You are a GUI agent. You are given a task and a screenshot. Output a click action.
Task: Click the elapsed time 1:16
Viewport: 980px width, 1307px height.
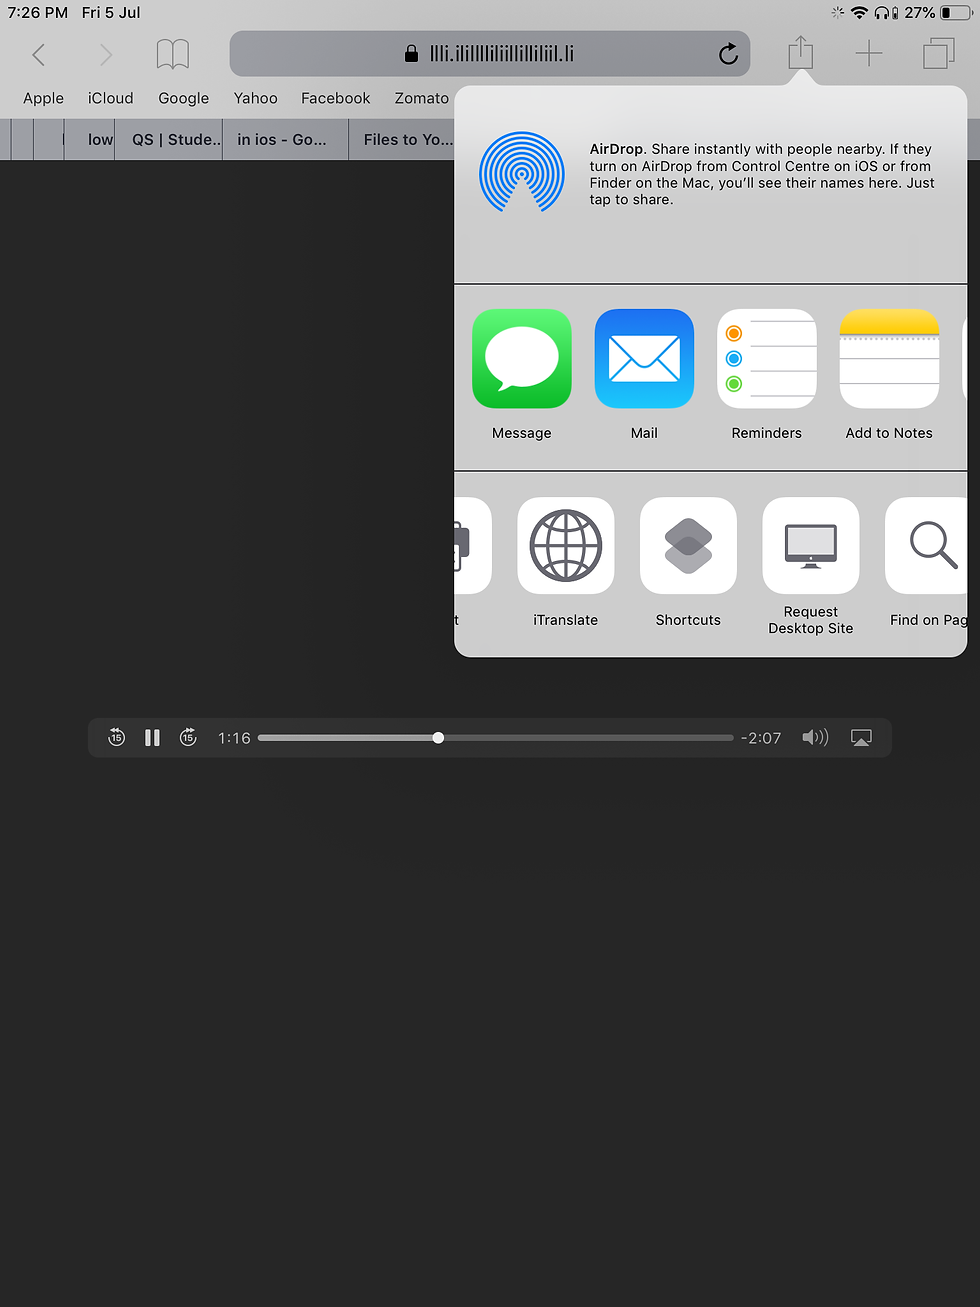coord(234,738)
